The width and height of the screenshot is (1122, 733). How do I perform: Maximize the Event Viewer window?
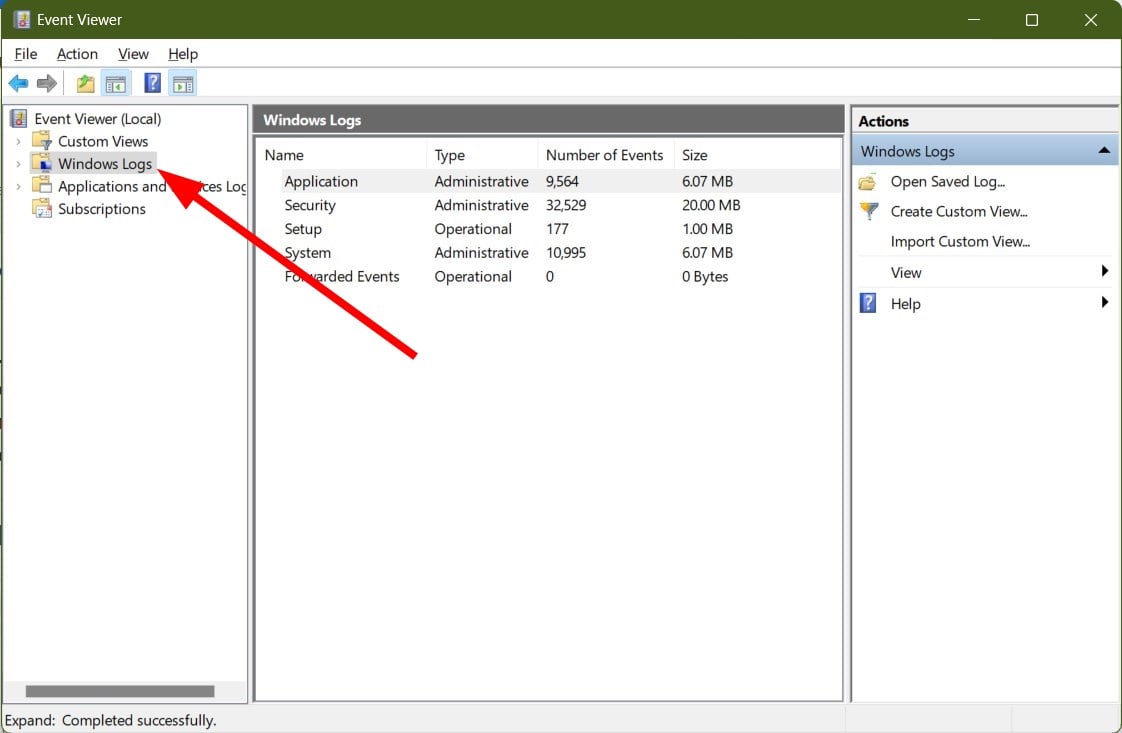click(x=1032, y=19)
